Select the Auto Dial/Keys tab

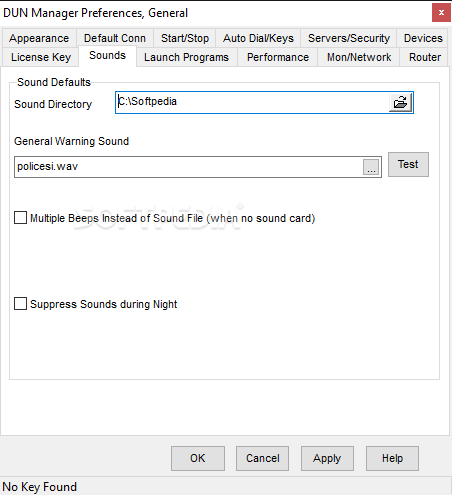click(x=258, y=38)
